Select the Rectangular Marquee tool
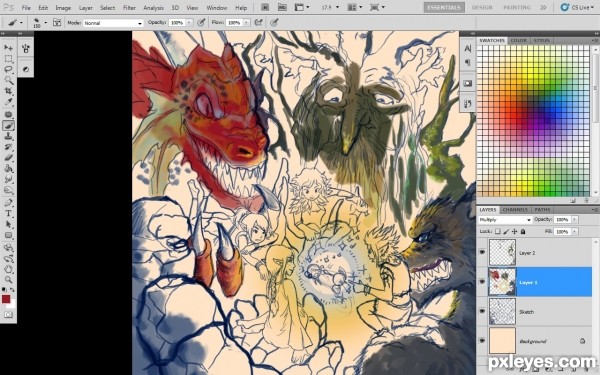The image size is (600, 375). coord(8,59)
